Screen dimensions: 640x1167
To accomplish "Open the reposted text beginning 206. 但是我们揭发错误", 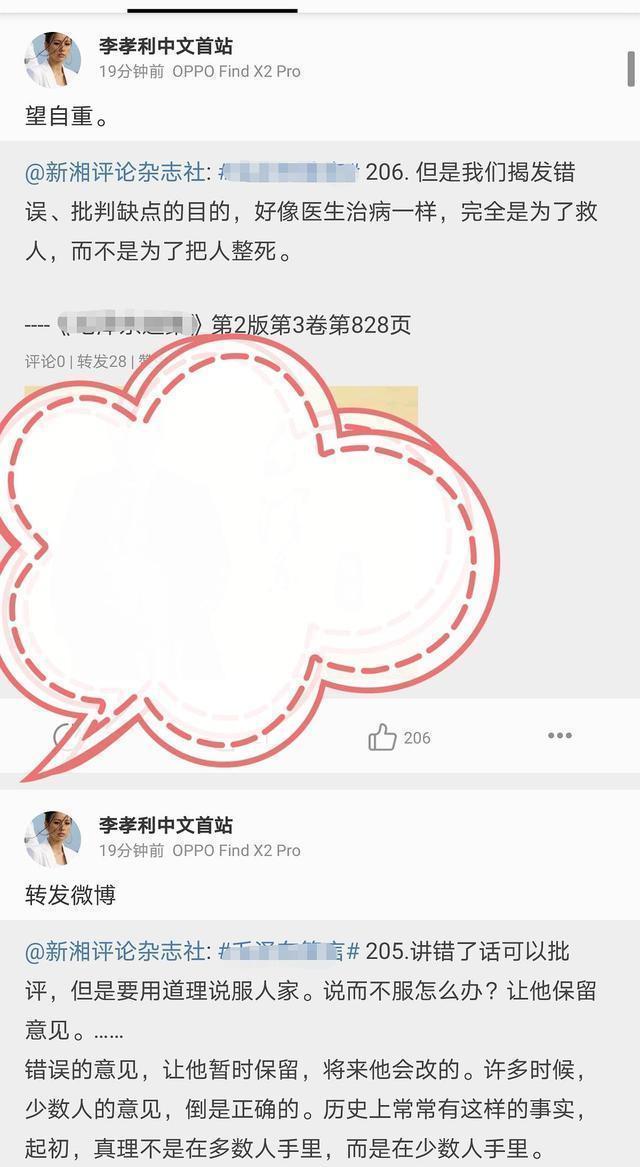I will pos(311,212).
